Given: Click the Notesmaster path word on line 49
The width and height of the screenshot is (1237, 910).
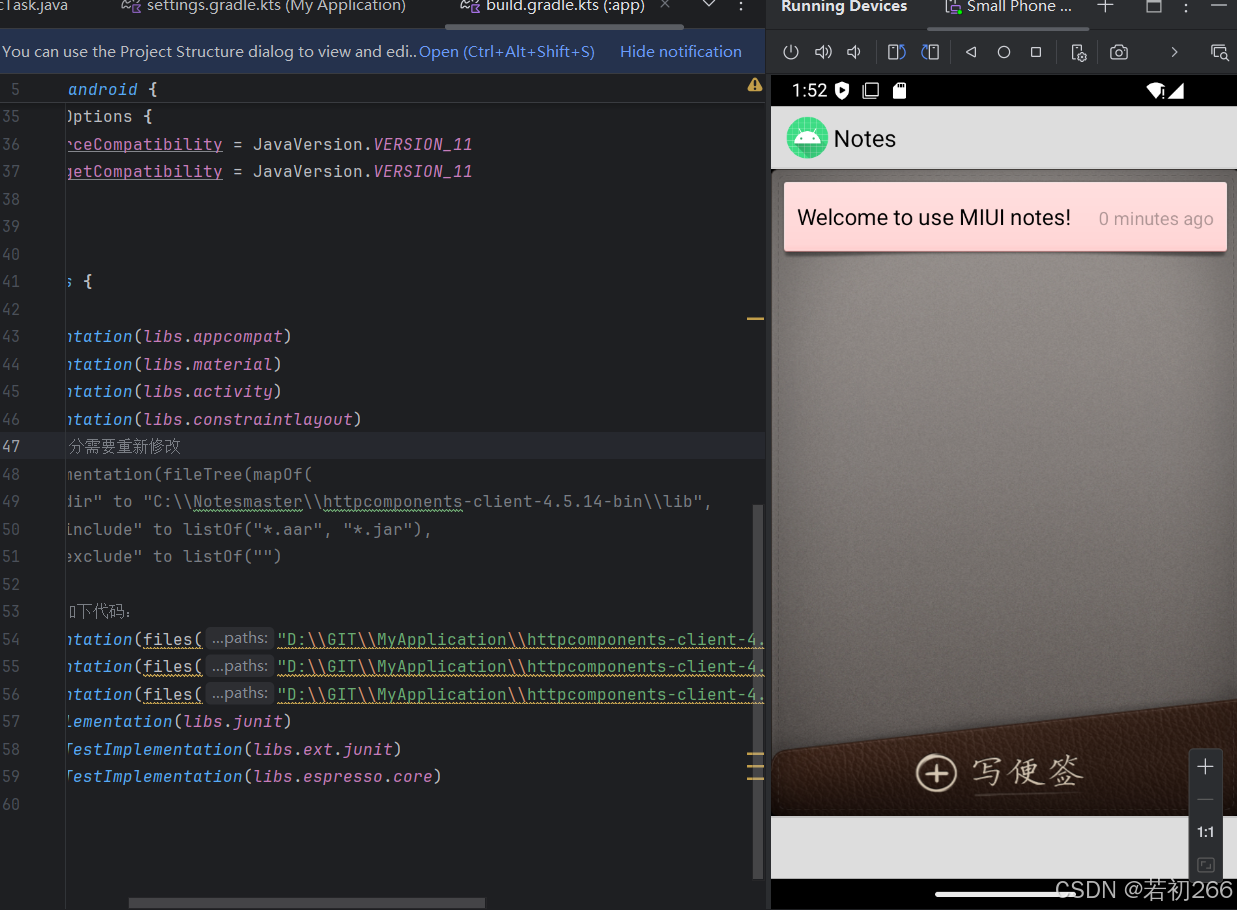Looking at the screenshot, I should pyautogui.click(x=247, y=502).
